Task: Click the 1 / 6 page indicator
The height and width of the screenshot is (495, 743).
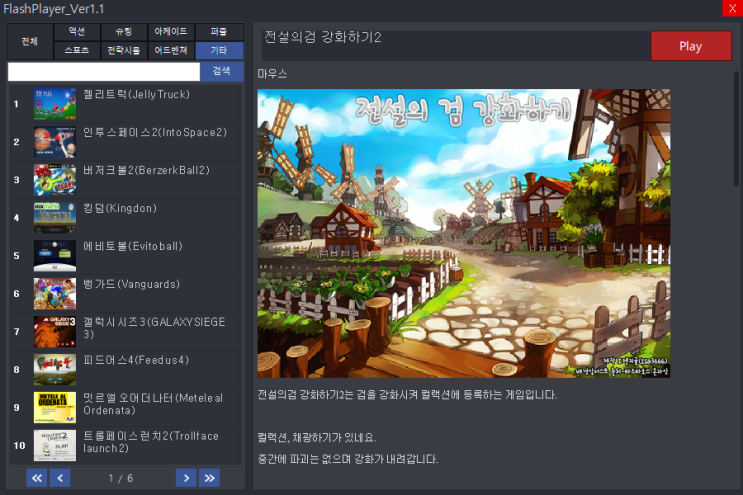Action: [120, 478]
